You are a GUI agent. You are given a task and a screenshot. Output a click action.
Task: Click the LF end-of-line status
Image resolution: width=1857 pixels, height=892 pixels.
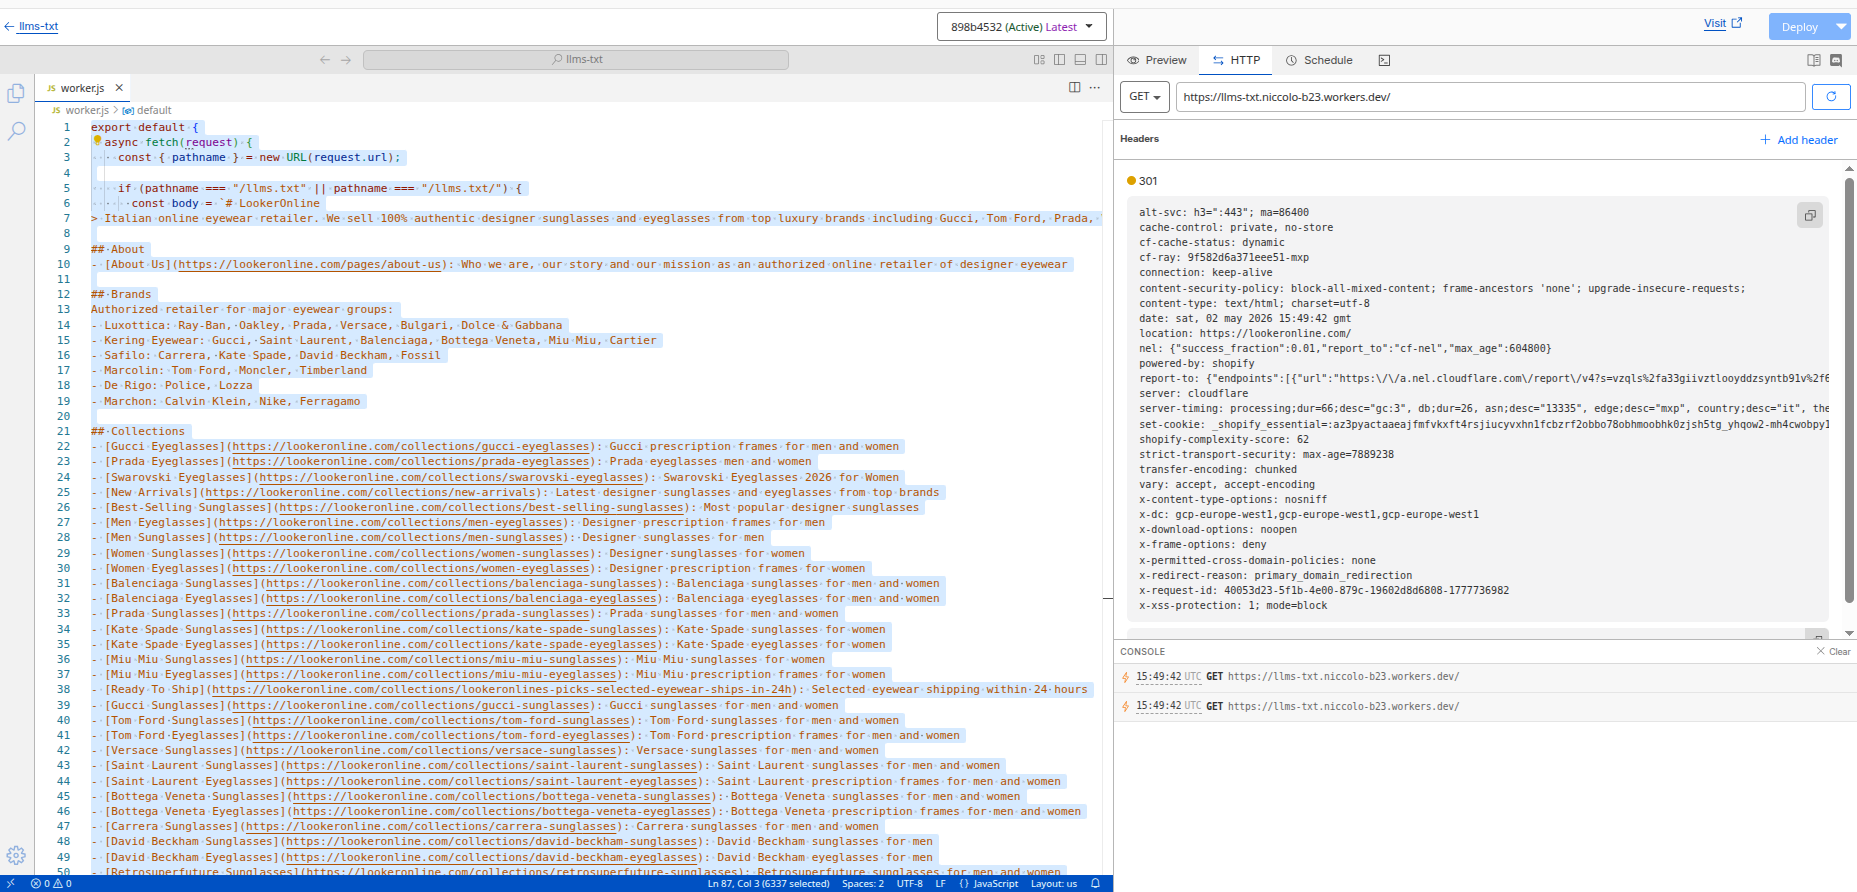click(x=940, y=884)
